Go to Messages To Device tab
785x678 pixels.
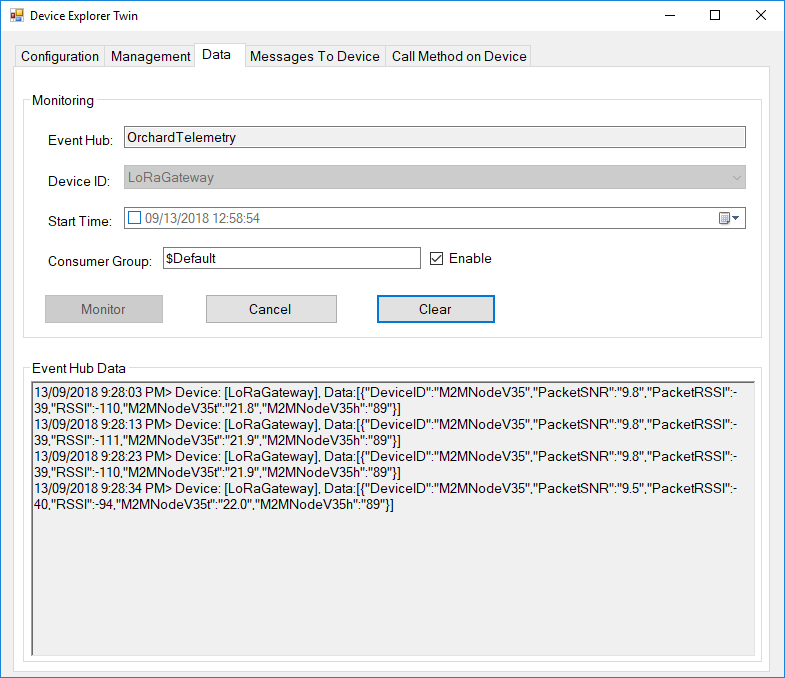(314, 56)
